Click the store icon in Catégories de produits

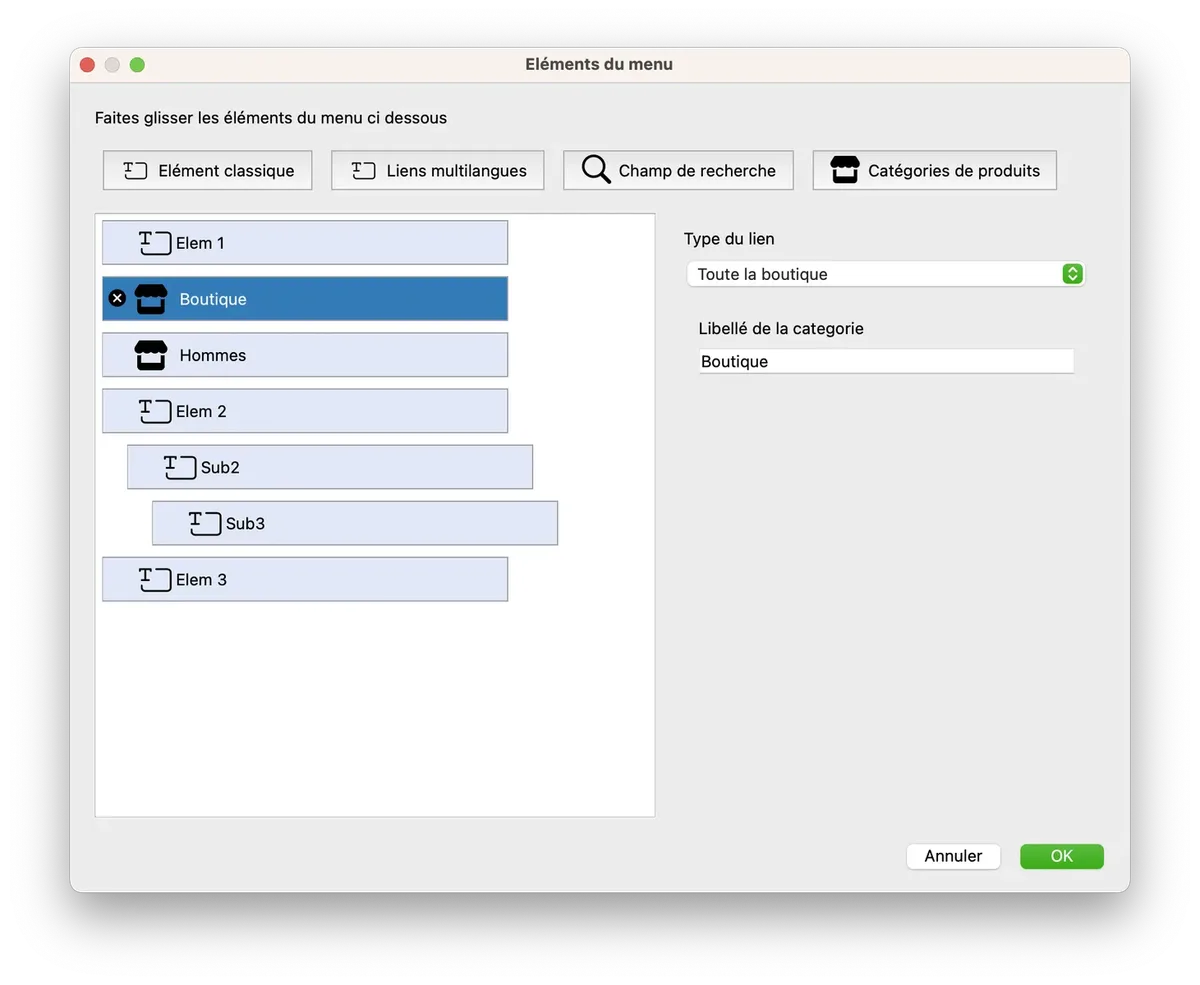[x=845, y=170]
